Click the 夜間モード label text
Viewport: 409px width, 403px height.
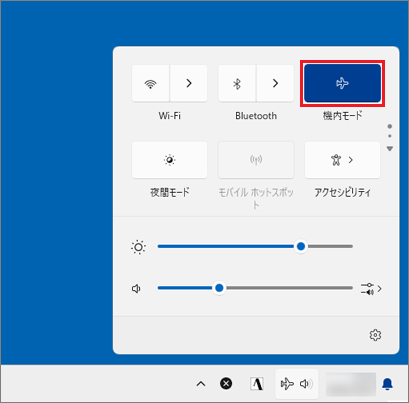(170, 192)
